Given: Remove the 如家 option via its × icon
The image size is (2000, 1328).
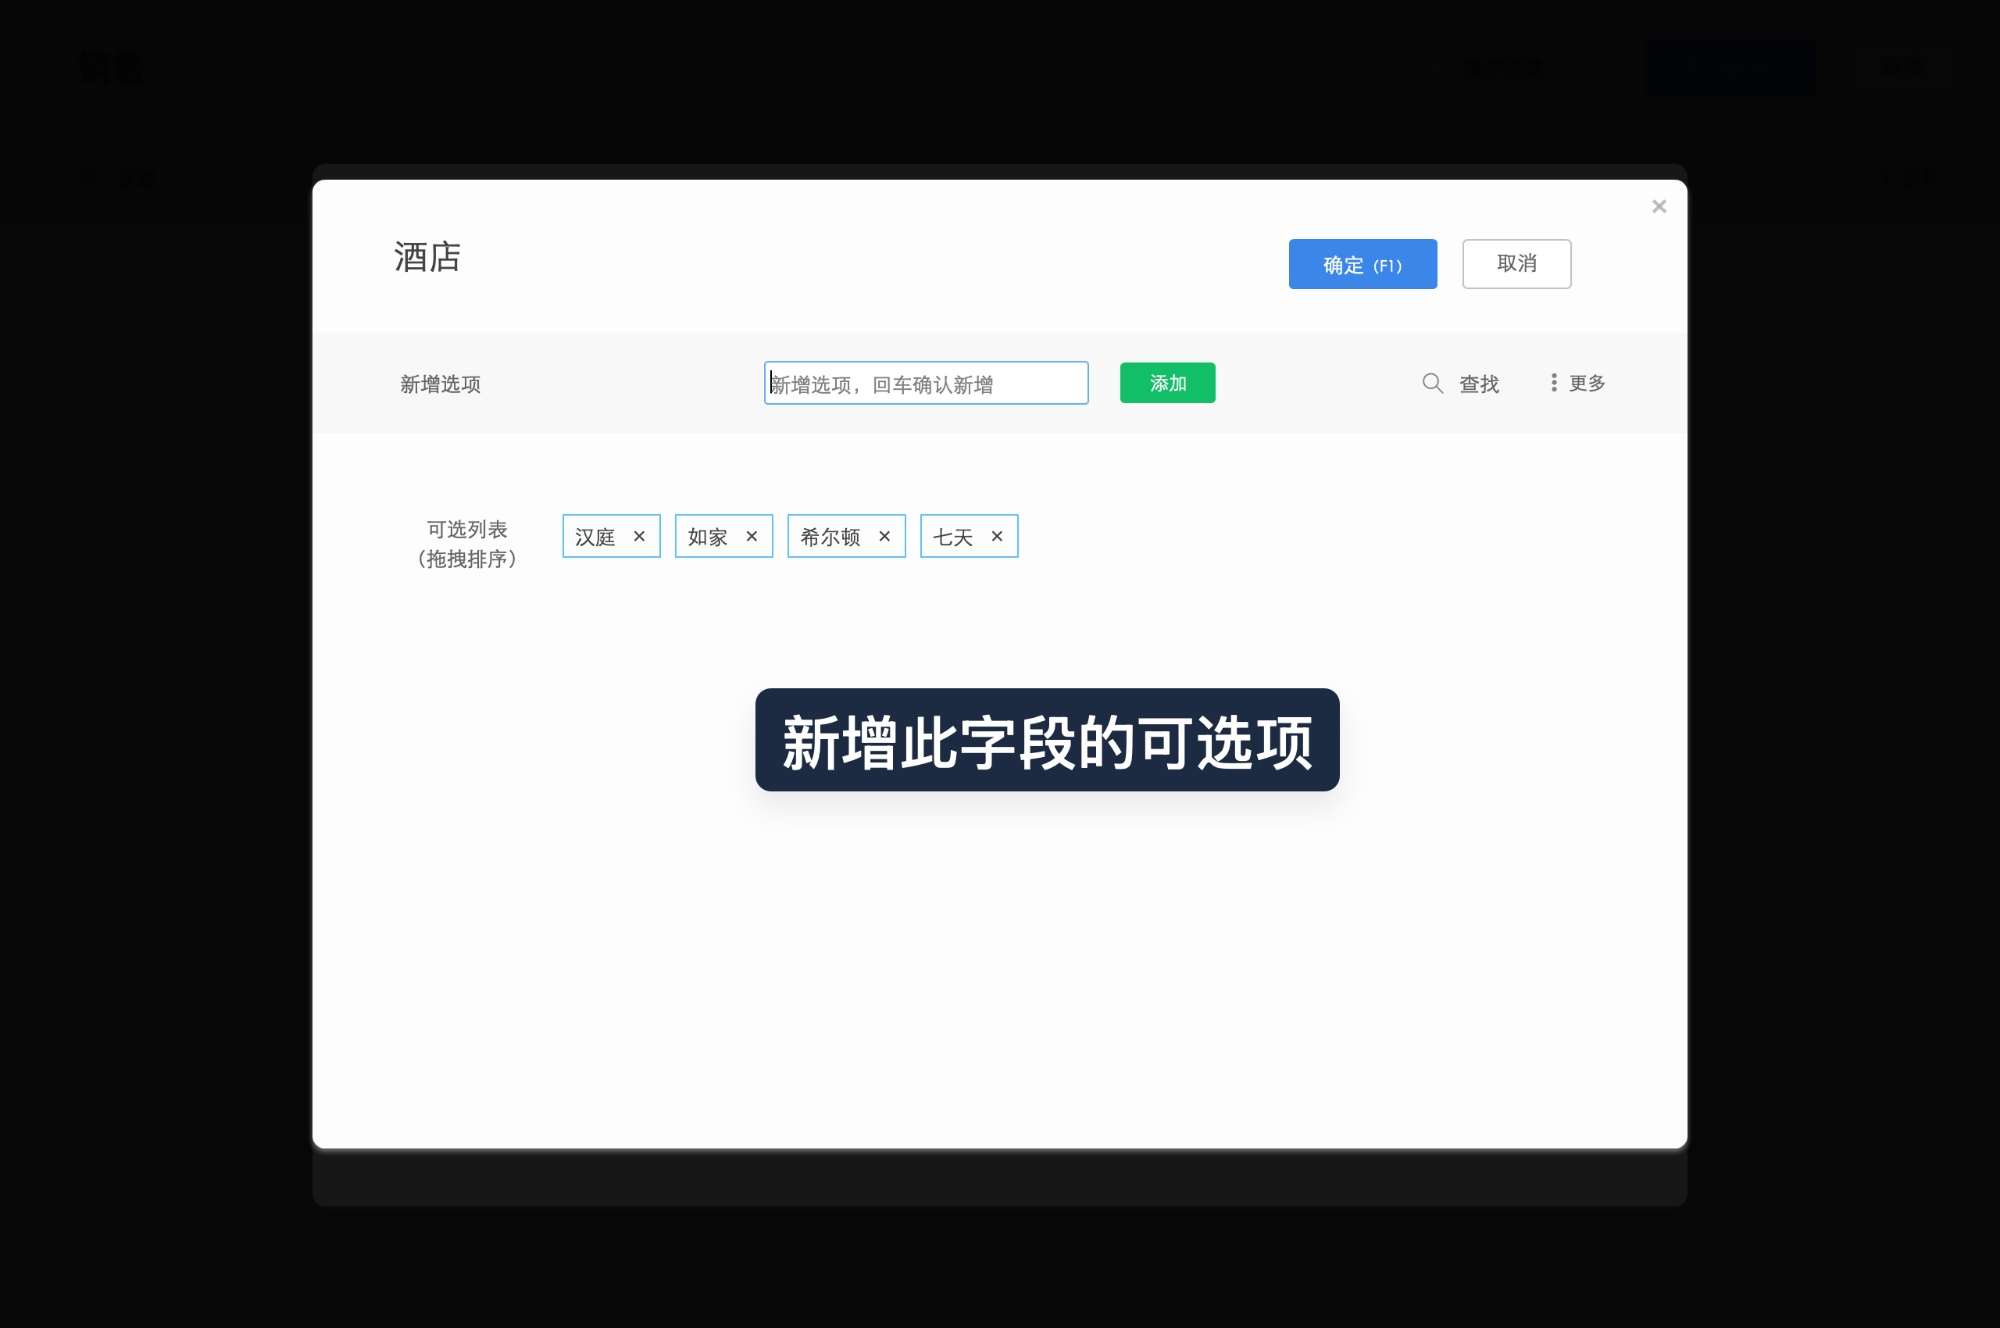Looking at the screenshot, I should coord(752,536).
